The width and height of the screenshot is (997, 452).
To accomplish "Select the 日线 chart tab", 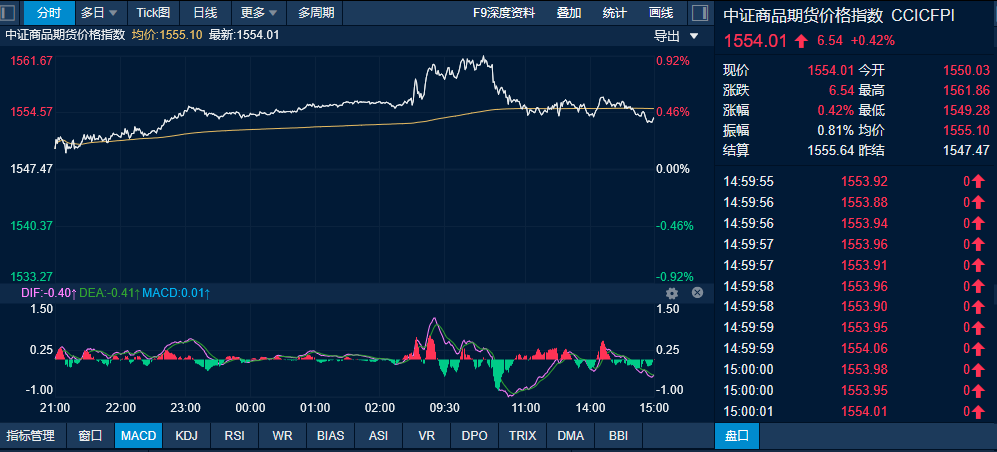I will point(205,13).
